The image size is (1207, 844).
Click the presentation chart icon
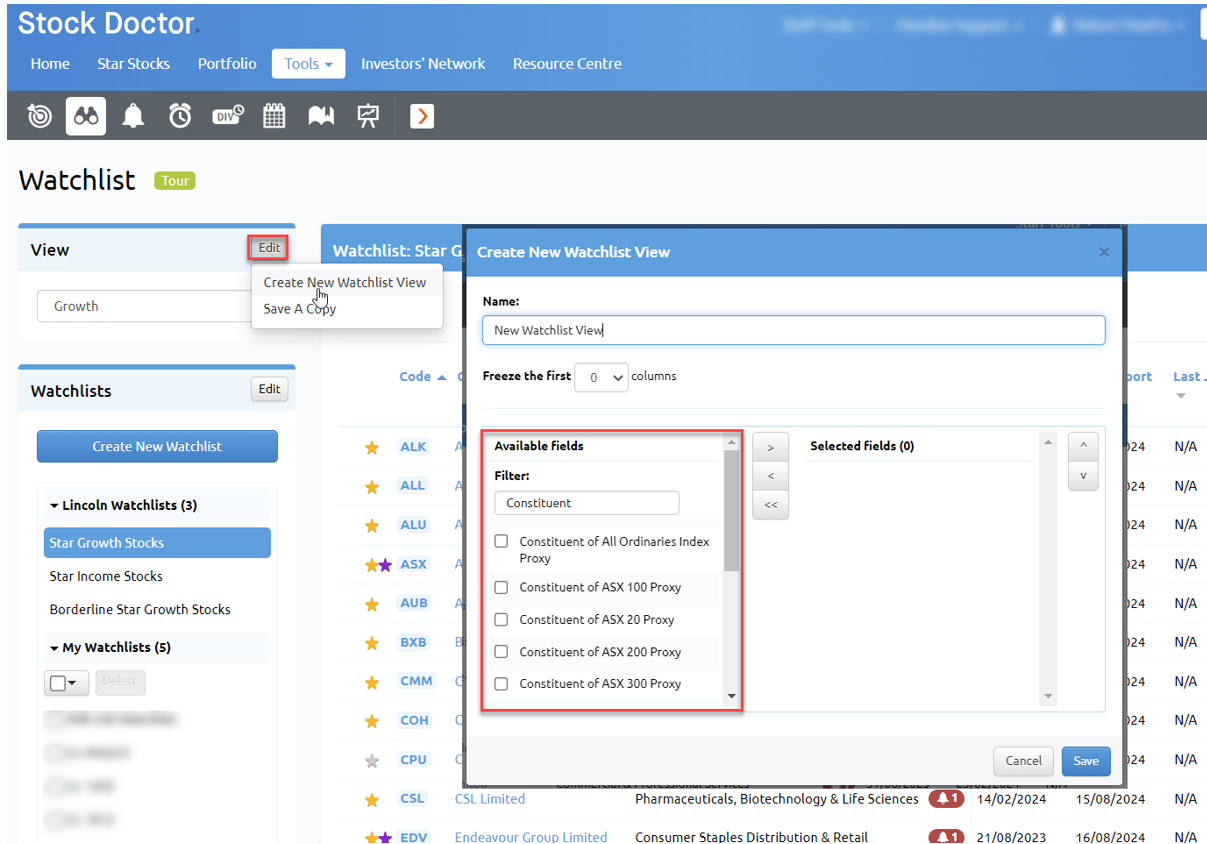[x=368, y=116]
